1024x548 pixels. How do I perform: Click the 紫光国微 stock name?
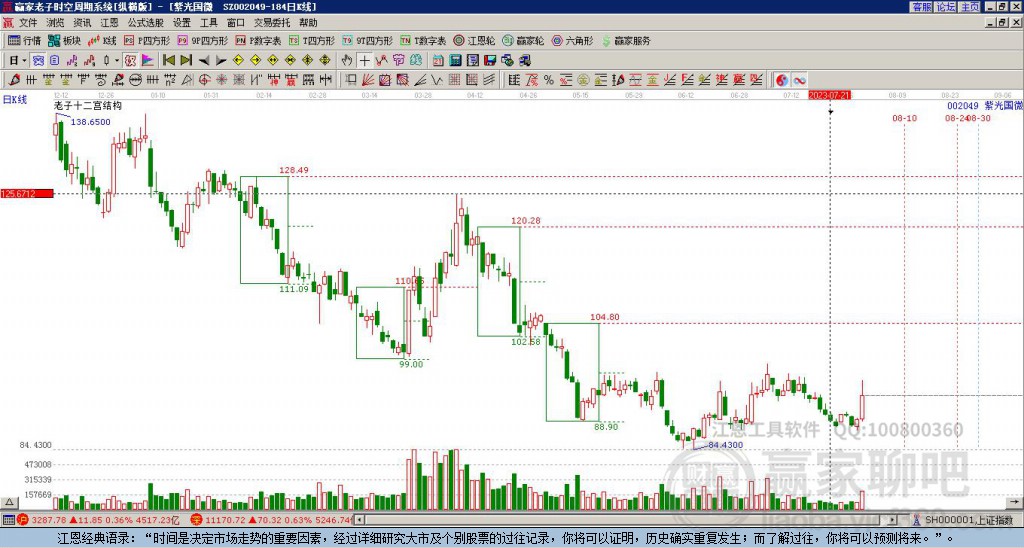tap(1003, 105)
